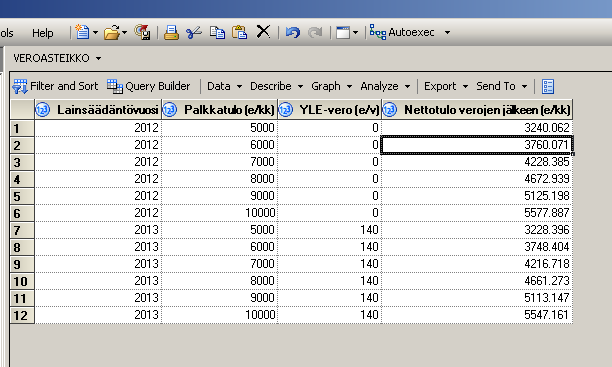Click Palkkatulo cell 10000 in row 6
Image resolution: width=612 pixels, height=367 pixels.
click(x=219, y=213)
